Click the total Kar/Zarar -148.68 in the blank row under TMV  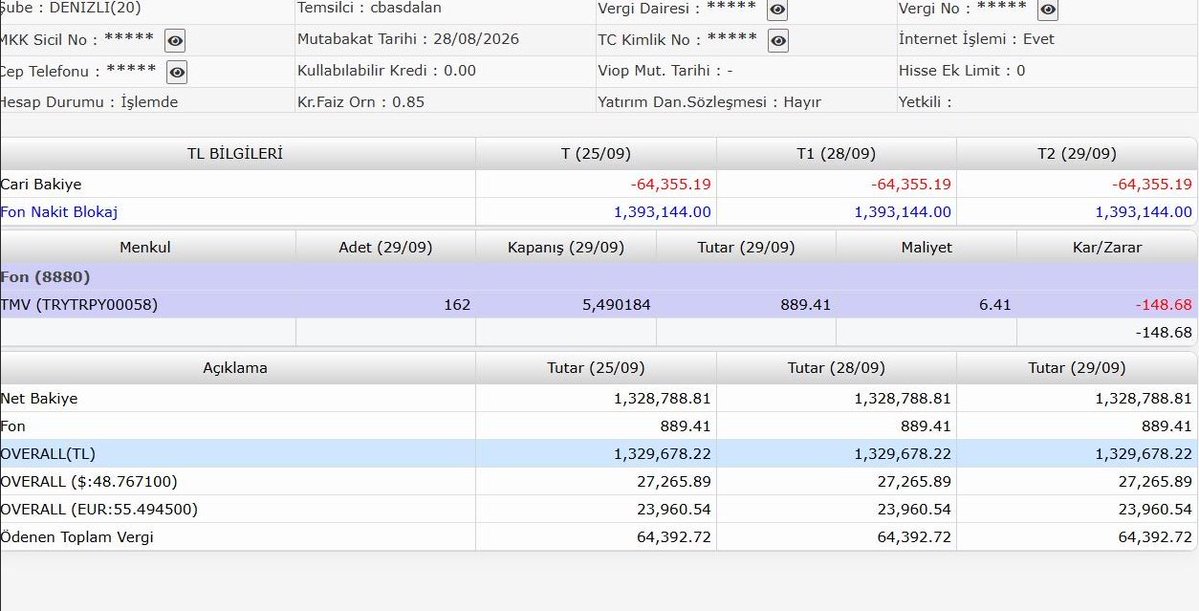(1164, 333)
